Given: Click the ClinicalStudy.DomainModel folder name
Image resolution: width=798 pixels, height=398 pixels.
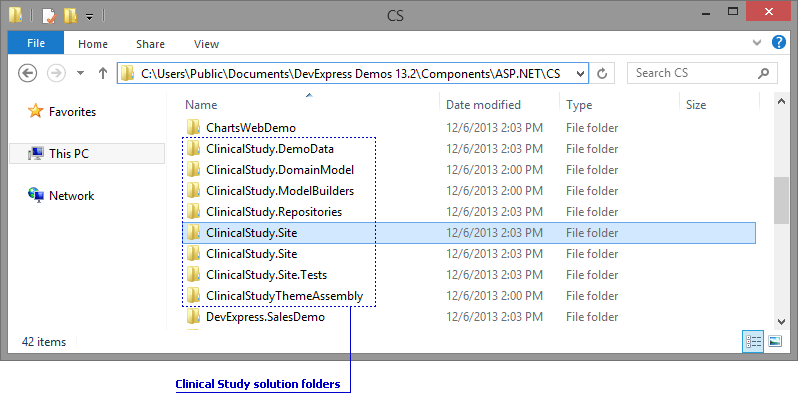Looking at the screenshot, I should point(280,170).
